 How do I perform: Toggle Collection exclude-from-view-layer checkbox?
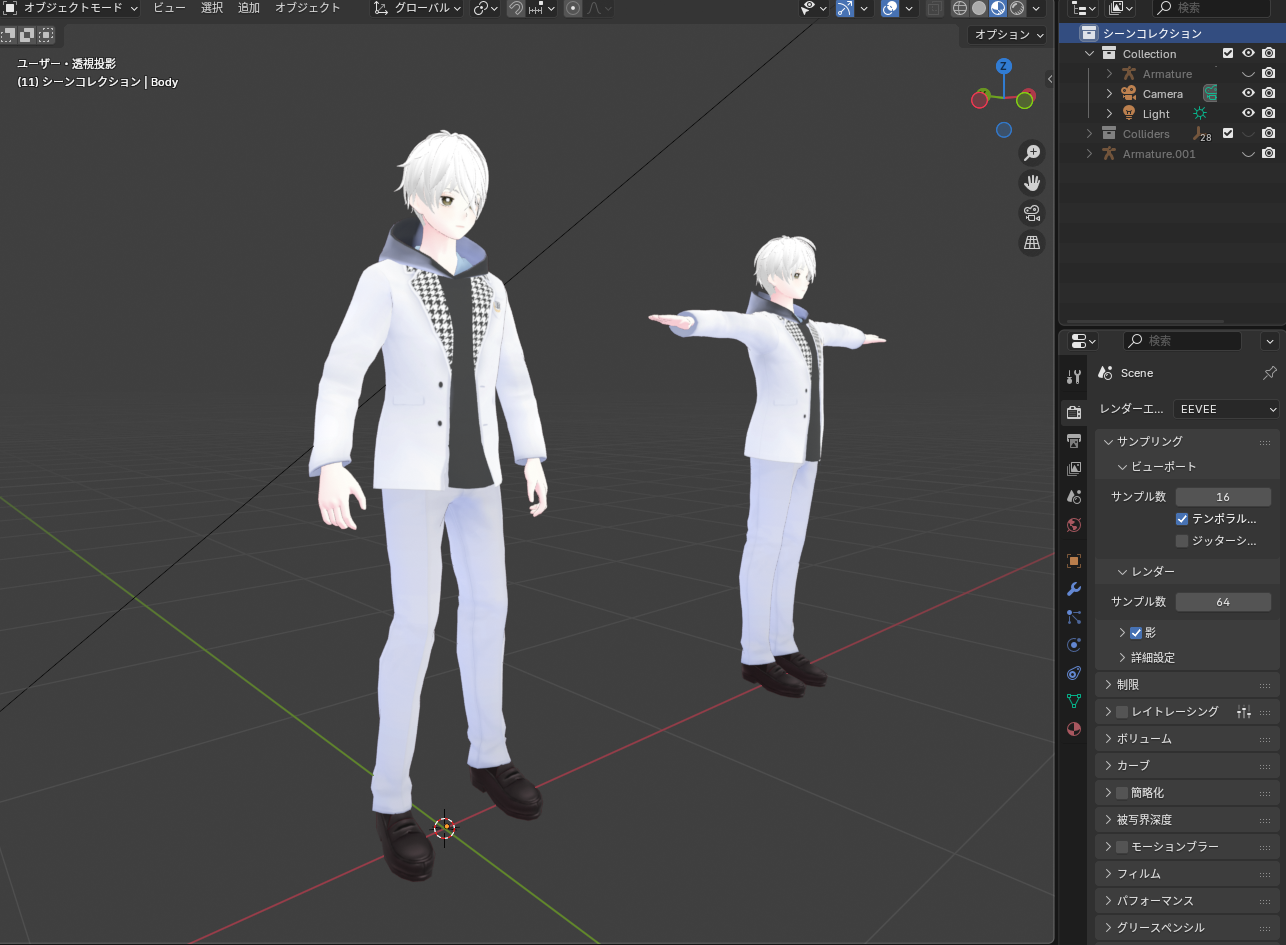(1228, 54)
